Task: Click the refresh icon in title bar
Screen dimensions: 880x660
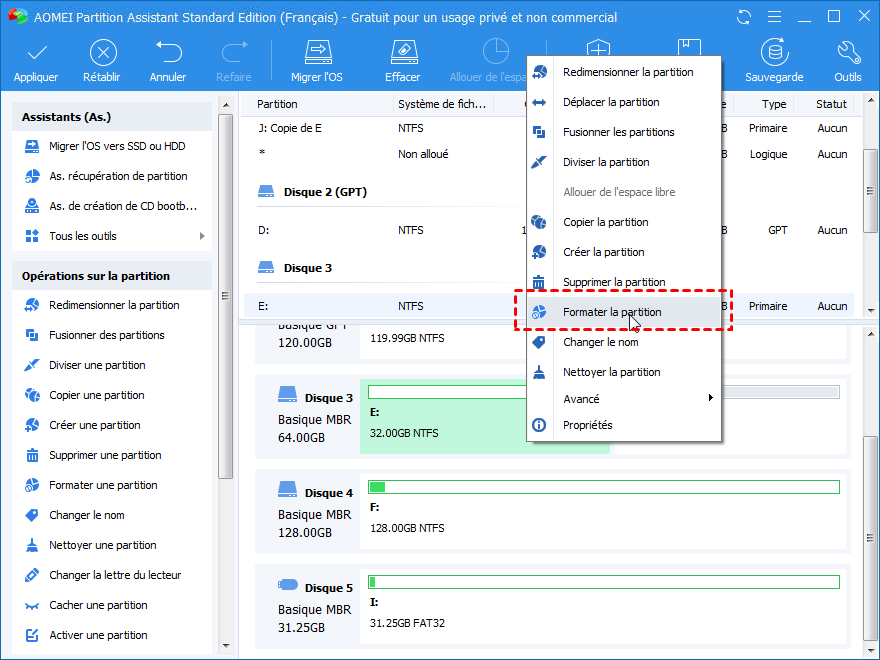Action: pyautogui.click(x=743, y=17)
